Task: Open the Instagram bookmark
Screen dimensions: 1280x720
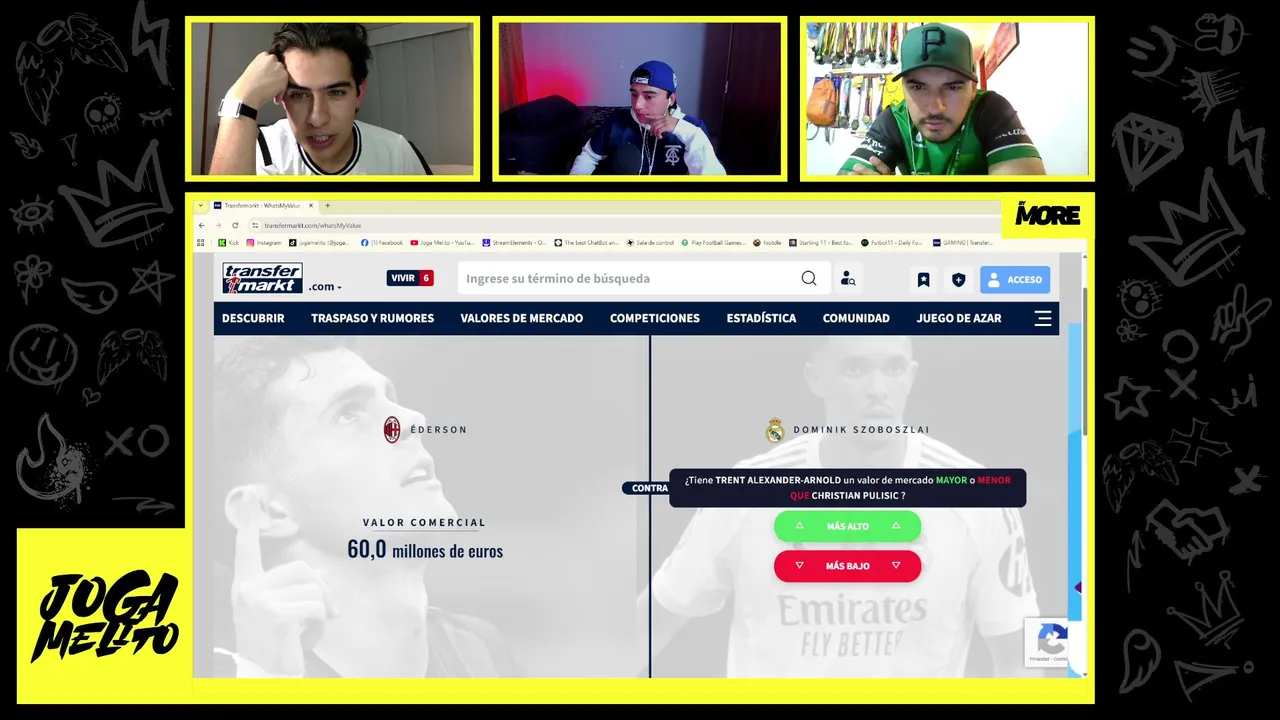Action: coord(265,242)
